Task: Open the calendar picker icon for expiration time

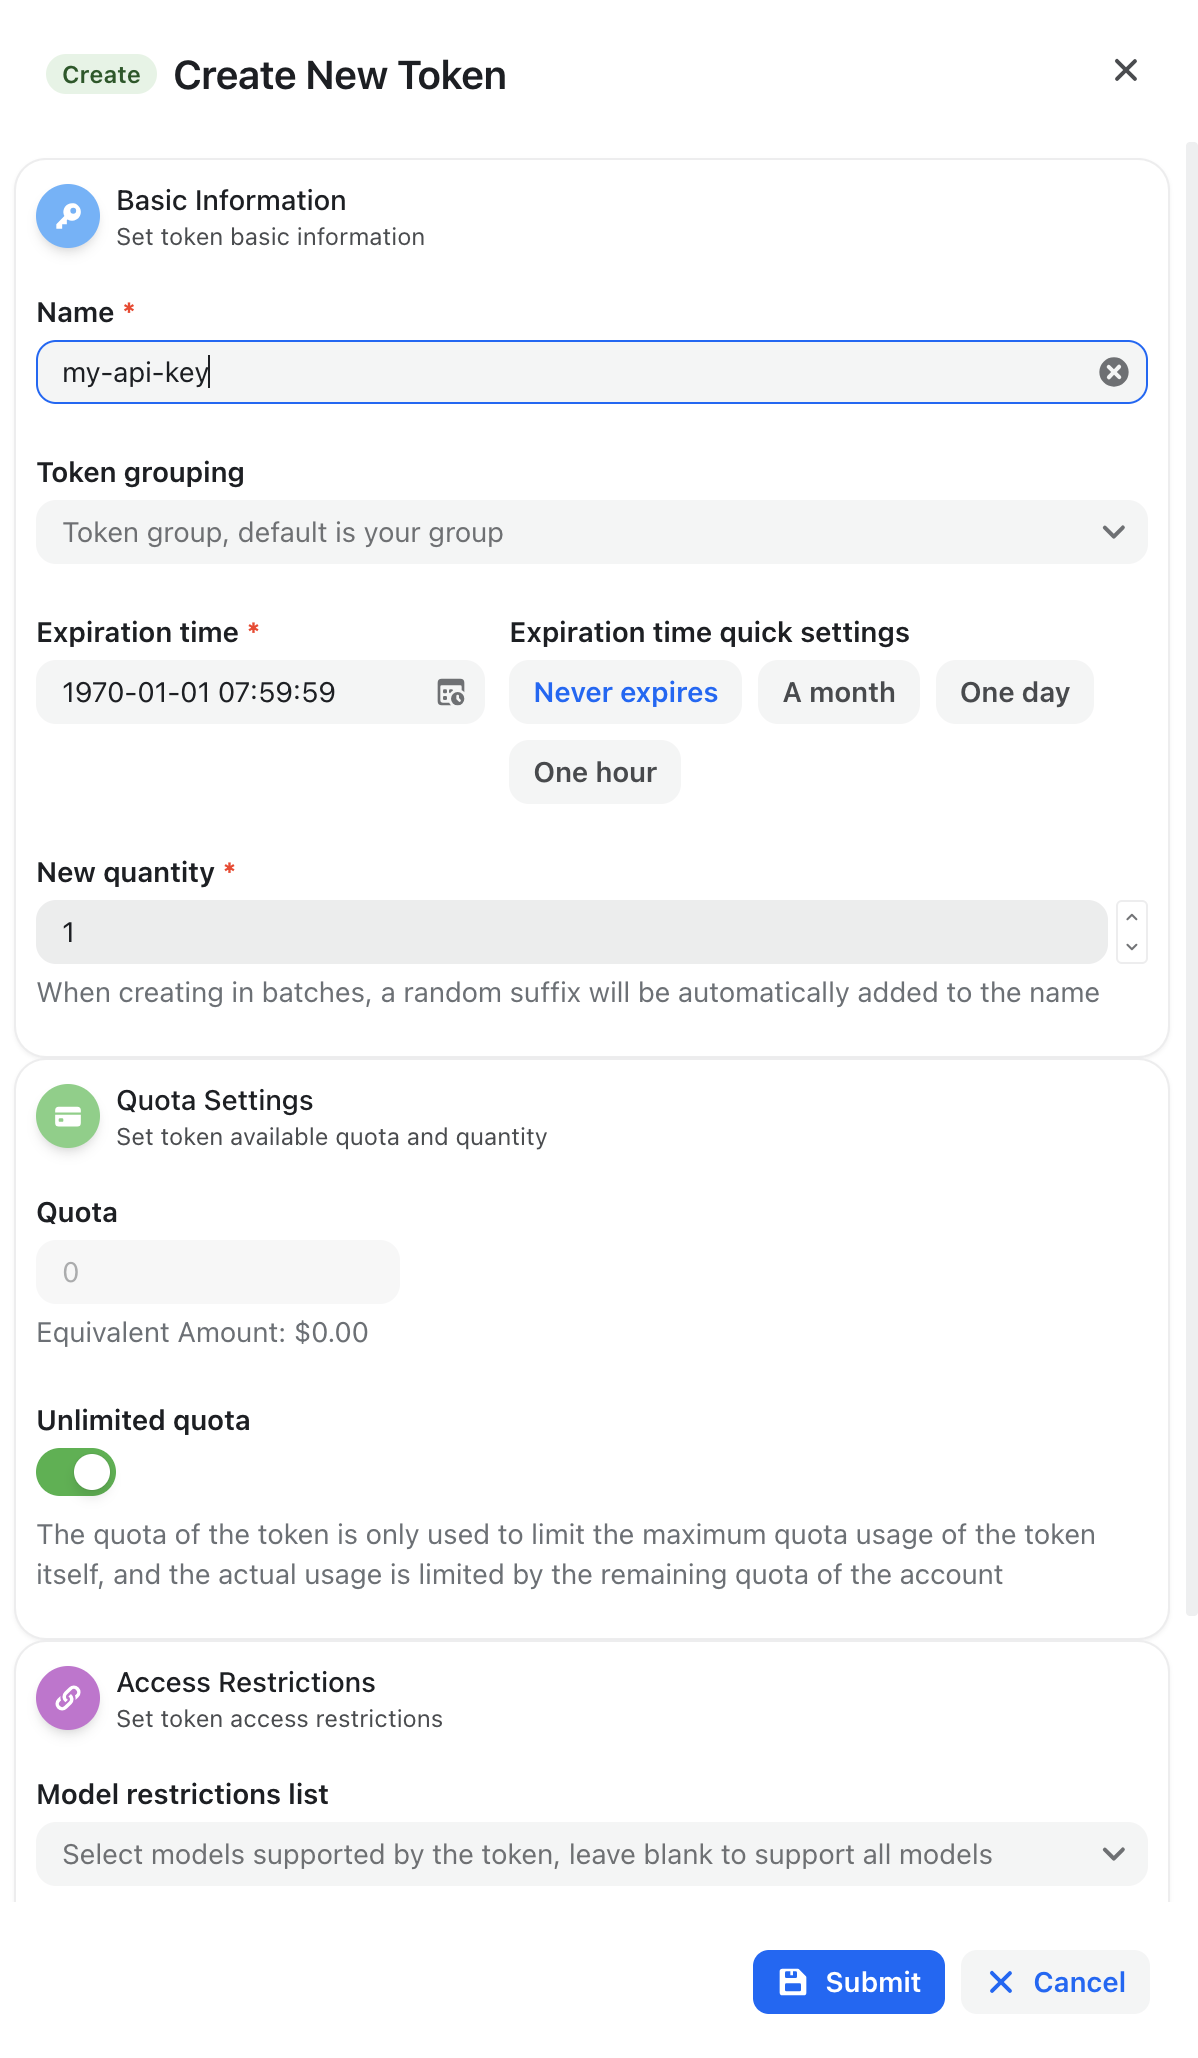Action: tap(451, 692)
